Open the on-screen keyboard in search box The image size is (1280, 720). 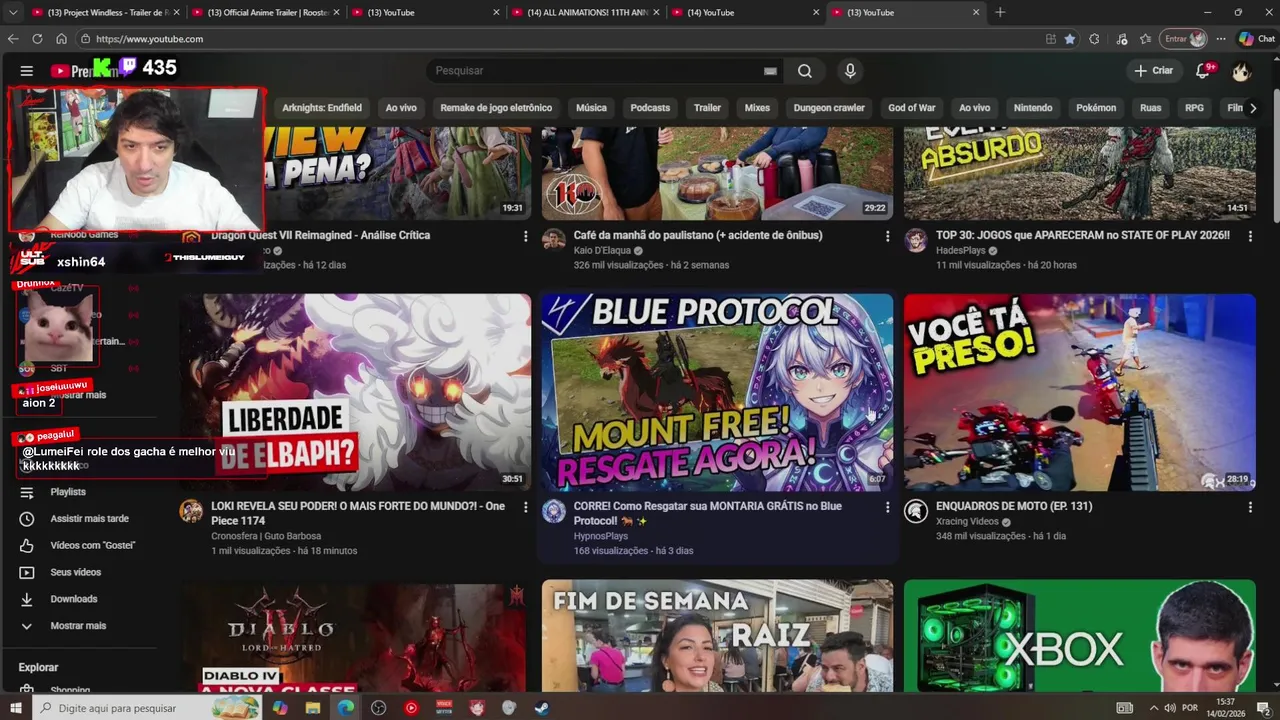770,71
